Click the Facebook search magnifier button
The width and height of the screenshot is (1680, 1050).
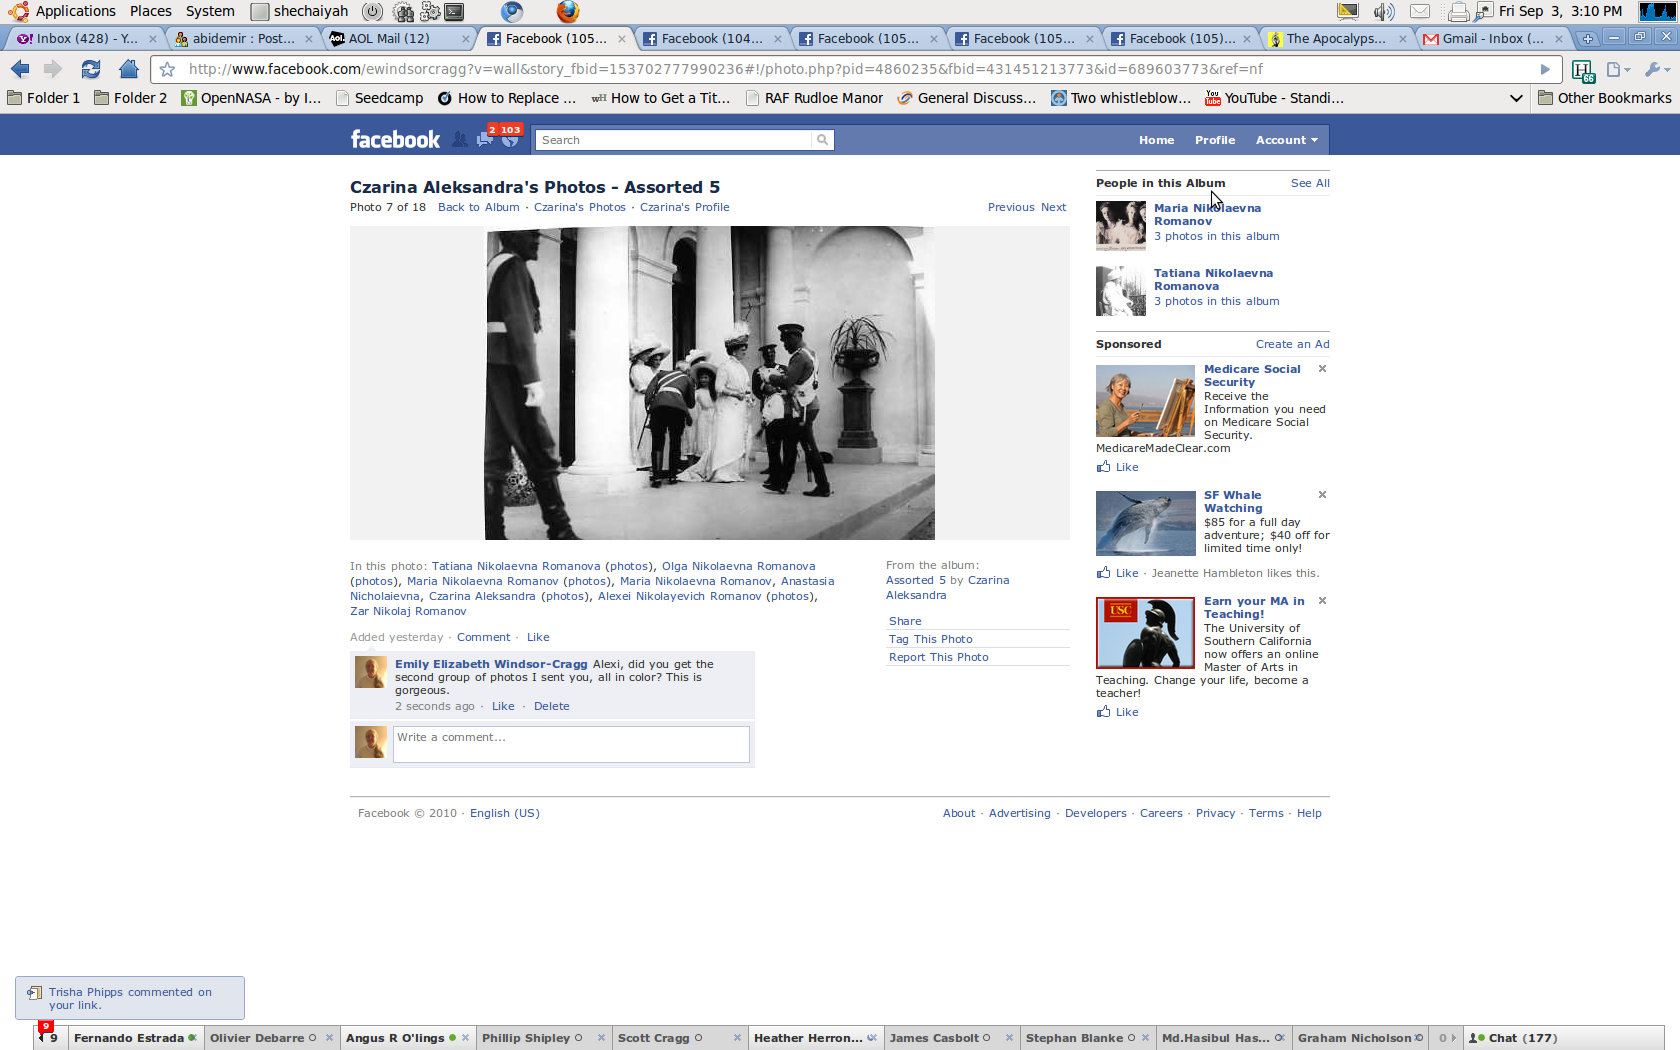tap(822, 140)
